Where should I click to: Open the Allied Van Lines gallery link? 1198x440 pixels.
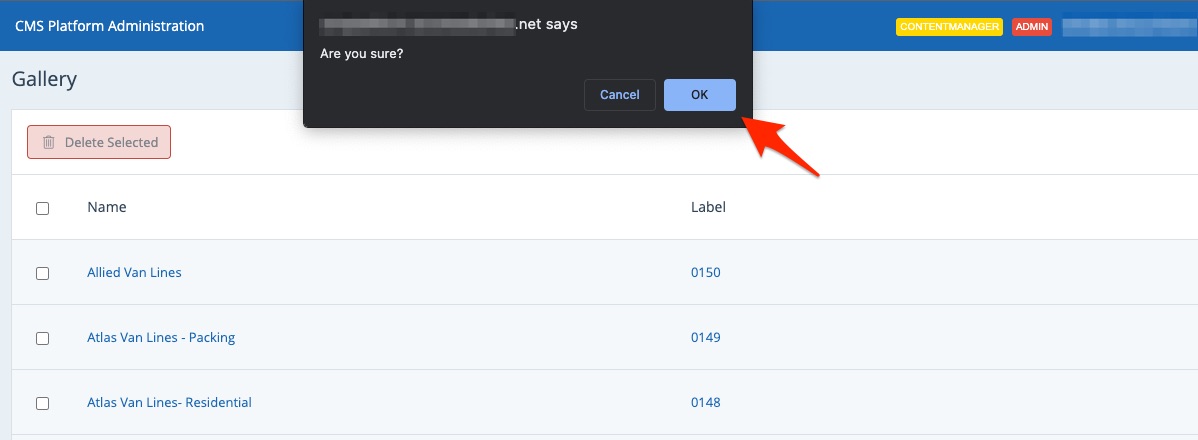(134, 272)
